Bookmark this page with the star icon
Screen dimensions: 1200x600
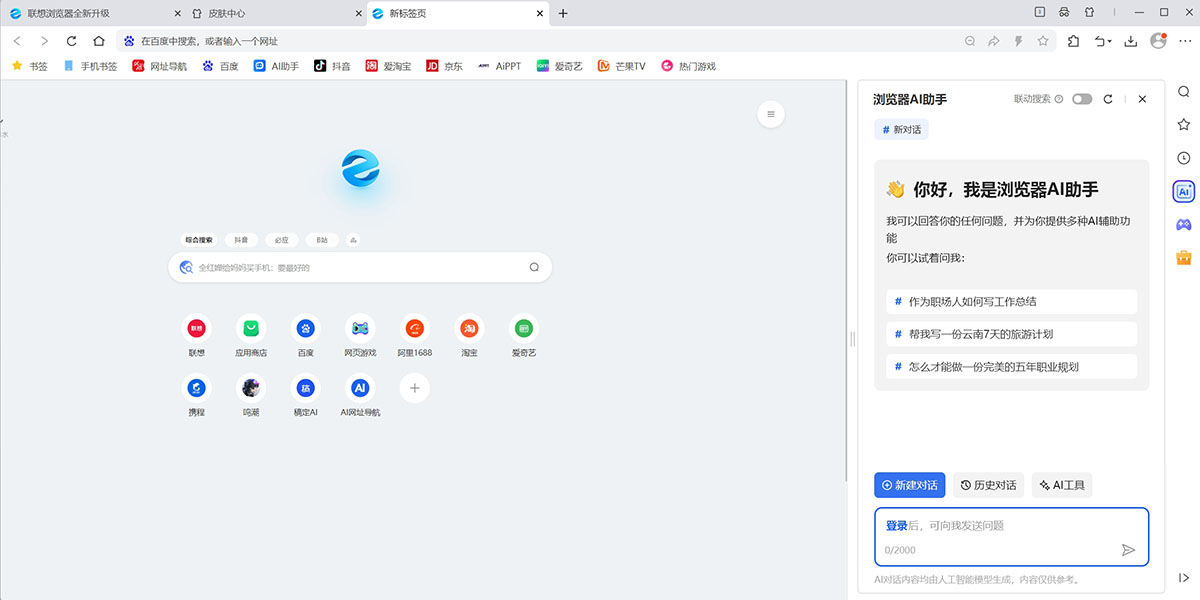point(1043,41)
